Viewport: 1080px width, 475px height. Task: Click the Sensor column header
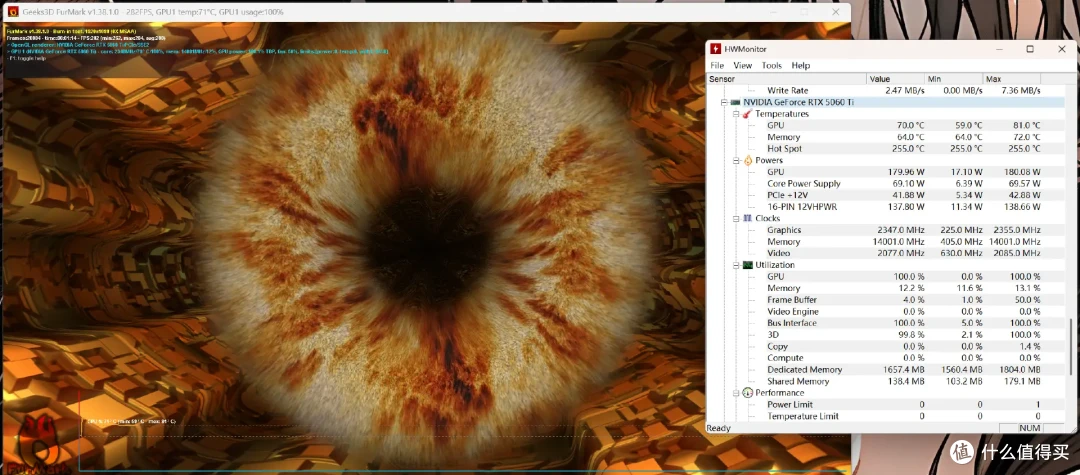point(787,79)
